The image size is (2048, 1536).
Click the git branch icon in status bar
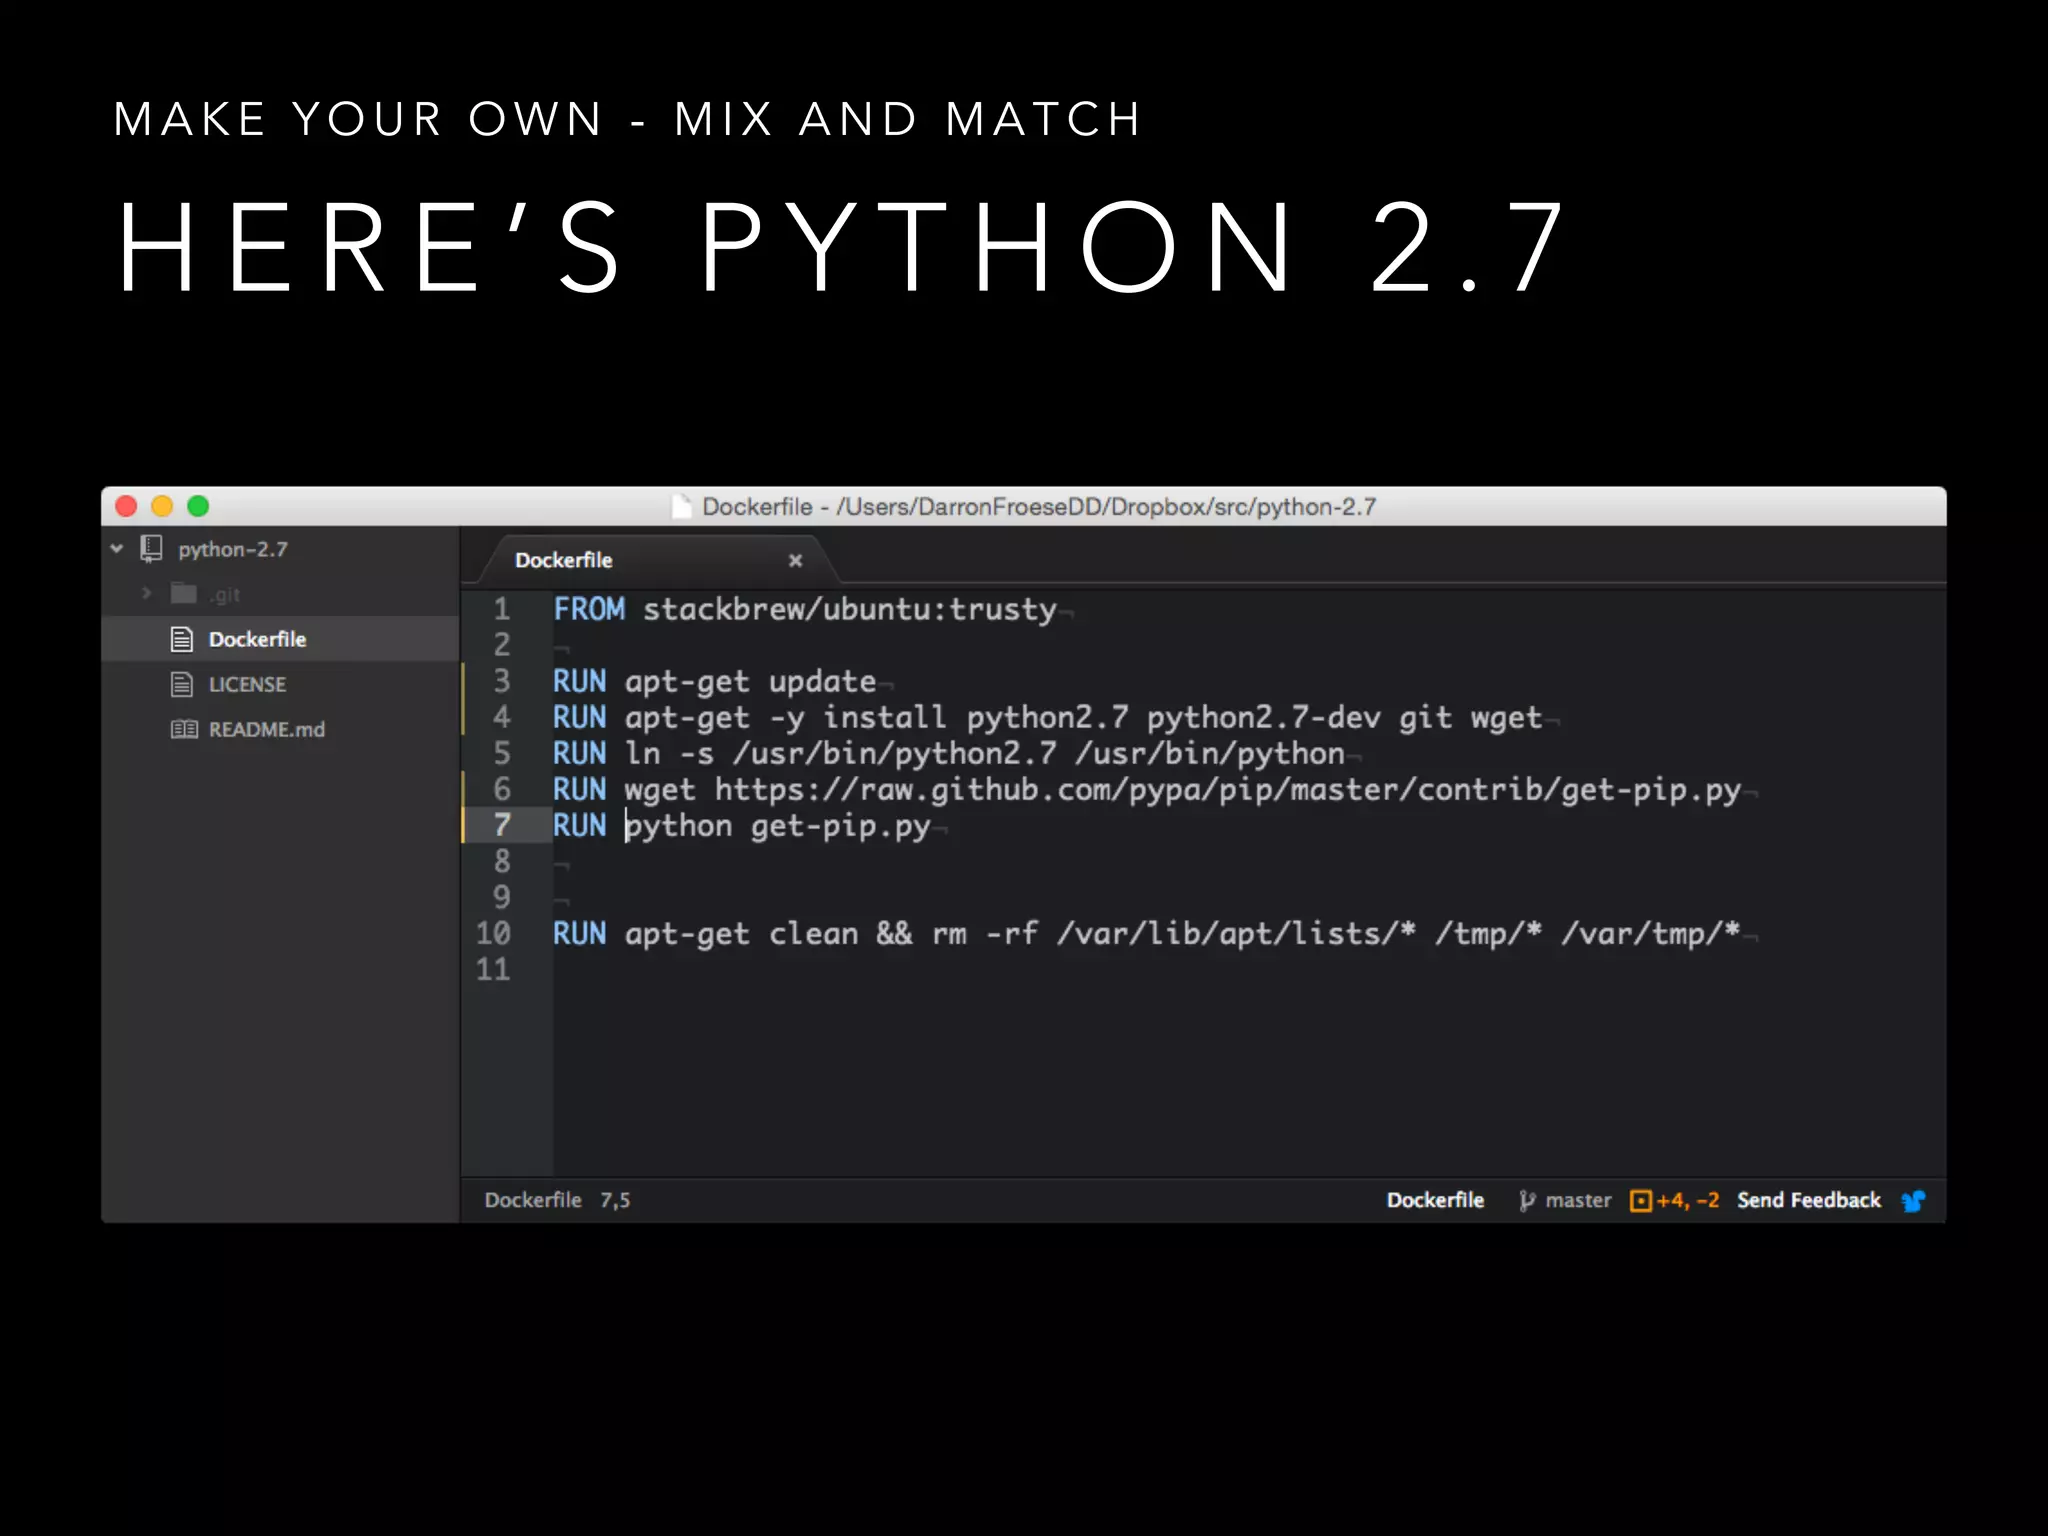point(1526,1201)
